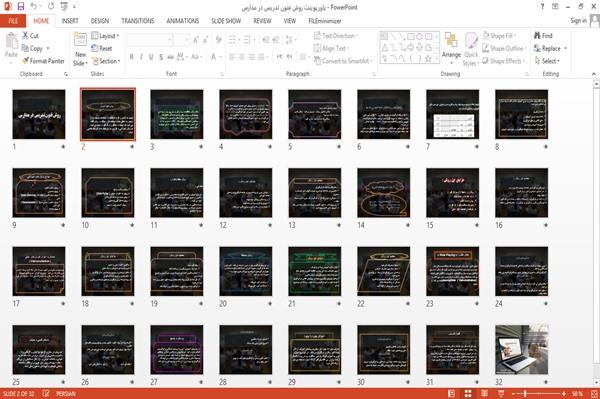This screenshot has height=399, width=600.
Task: Click the spell check icon in status bar
Action: point(46,394)
